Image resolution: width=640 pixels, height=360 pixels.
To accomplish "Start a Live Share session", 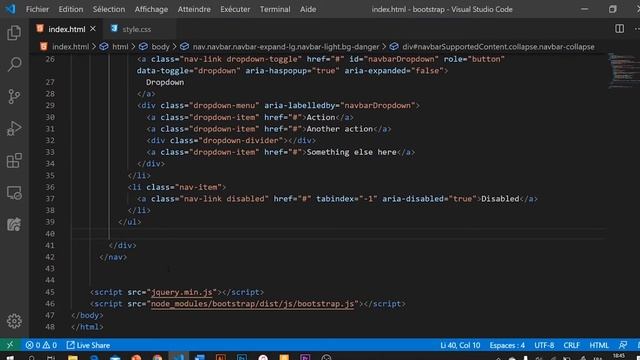I will 88,345.
